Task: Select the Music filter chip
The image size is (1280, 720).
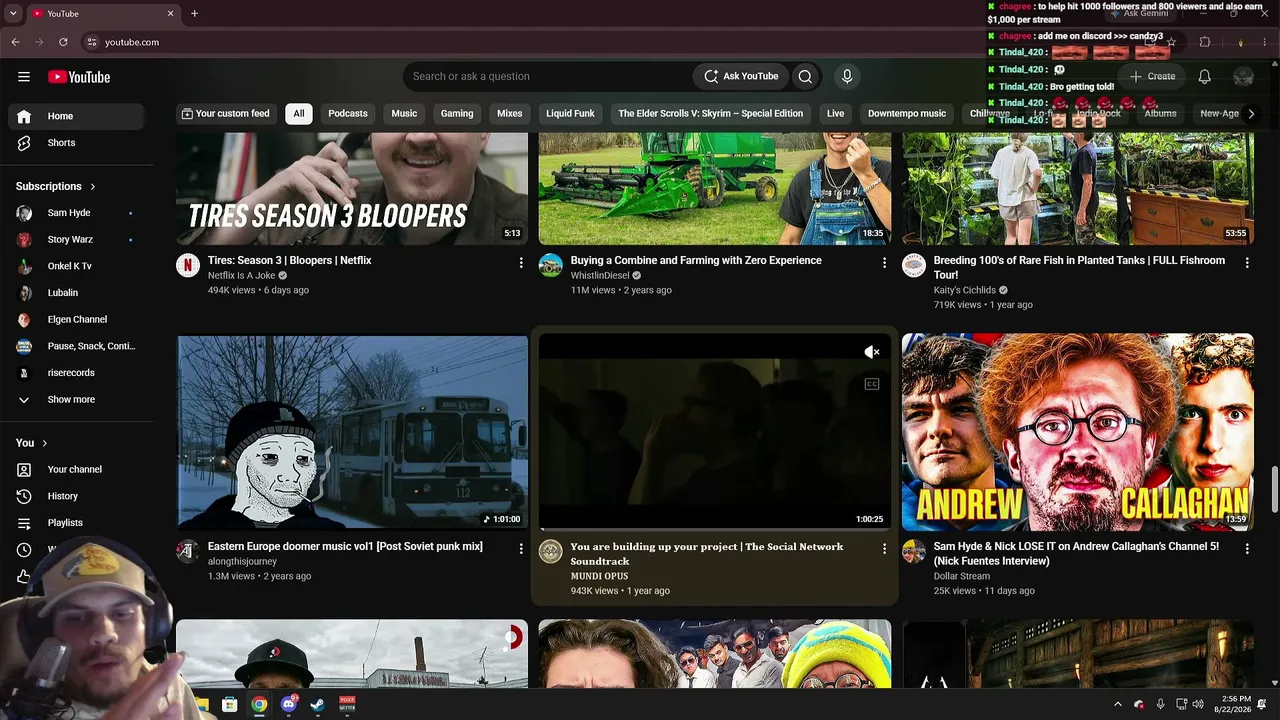Action: (404, 114)
